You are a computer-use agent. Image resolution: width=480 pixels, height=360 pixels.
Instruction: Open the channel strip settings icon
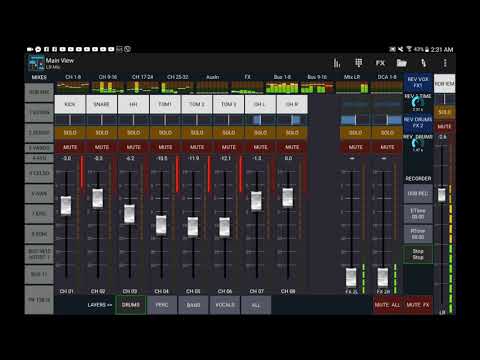358,63
